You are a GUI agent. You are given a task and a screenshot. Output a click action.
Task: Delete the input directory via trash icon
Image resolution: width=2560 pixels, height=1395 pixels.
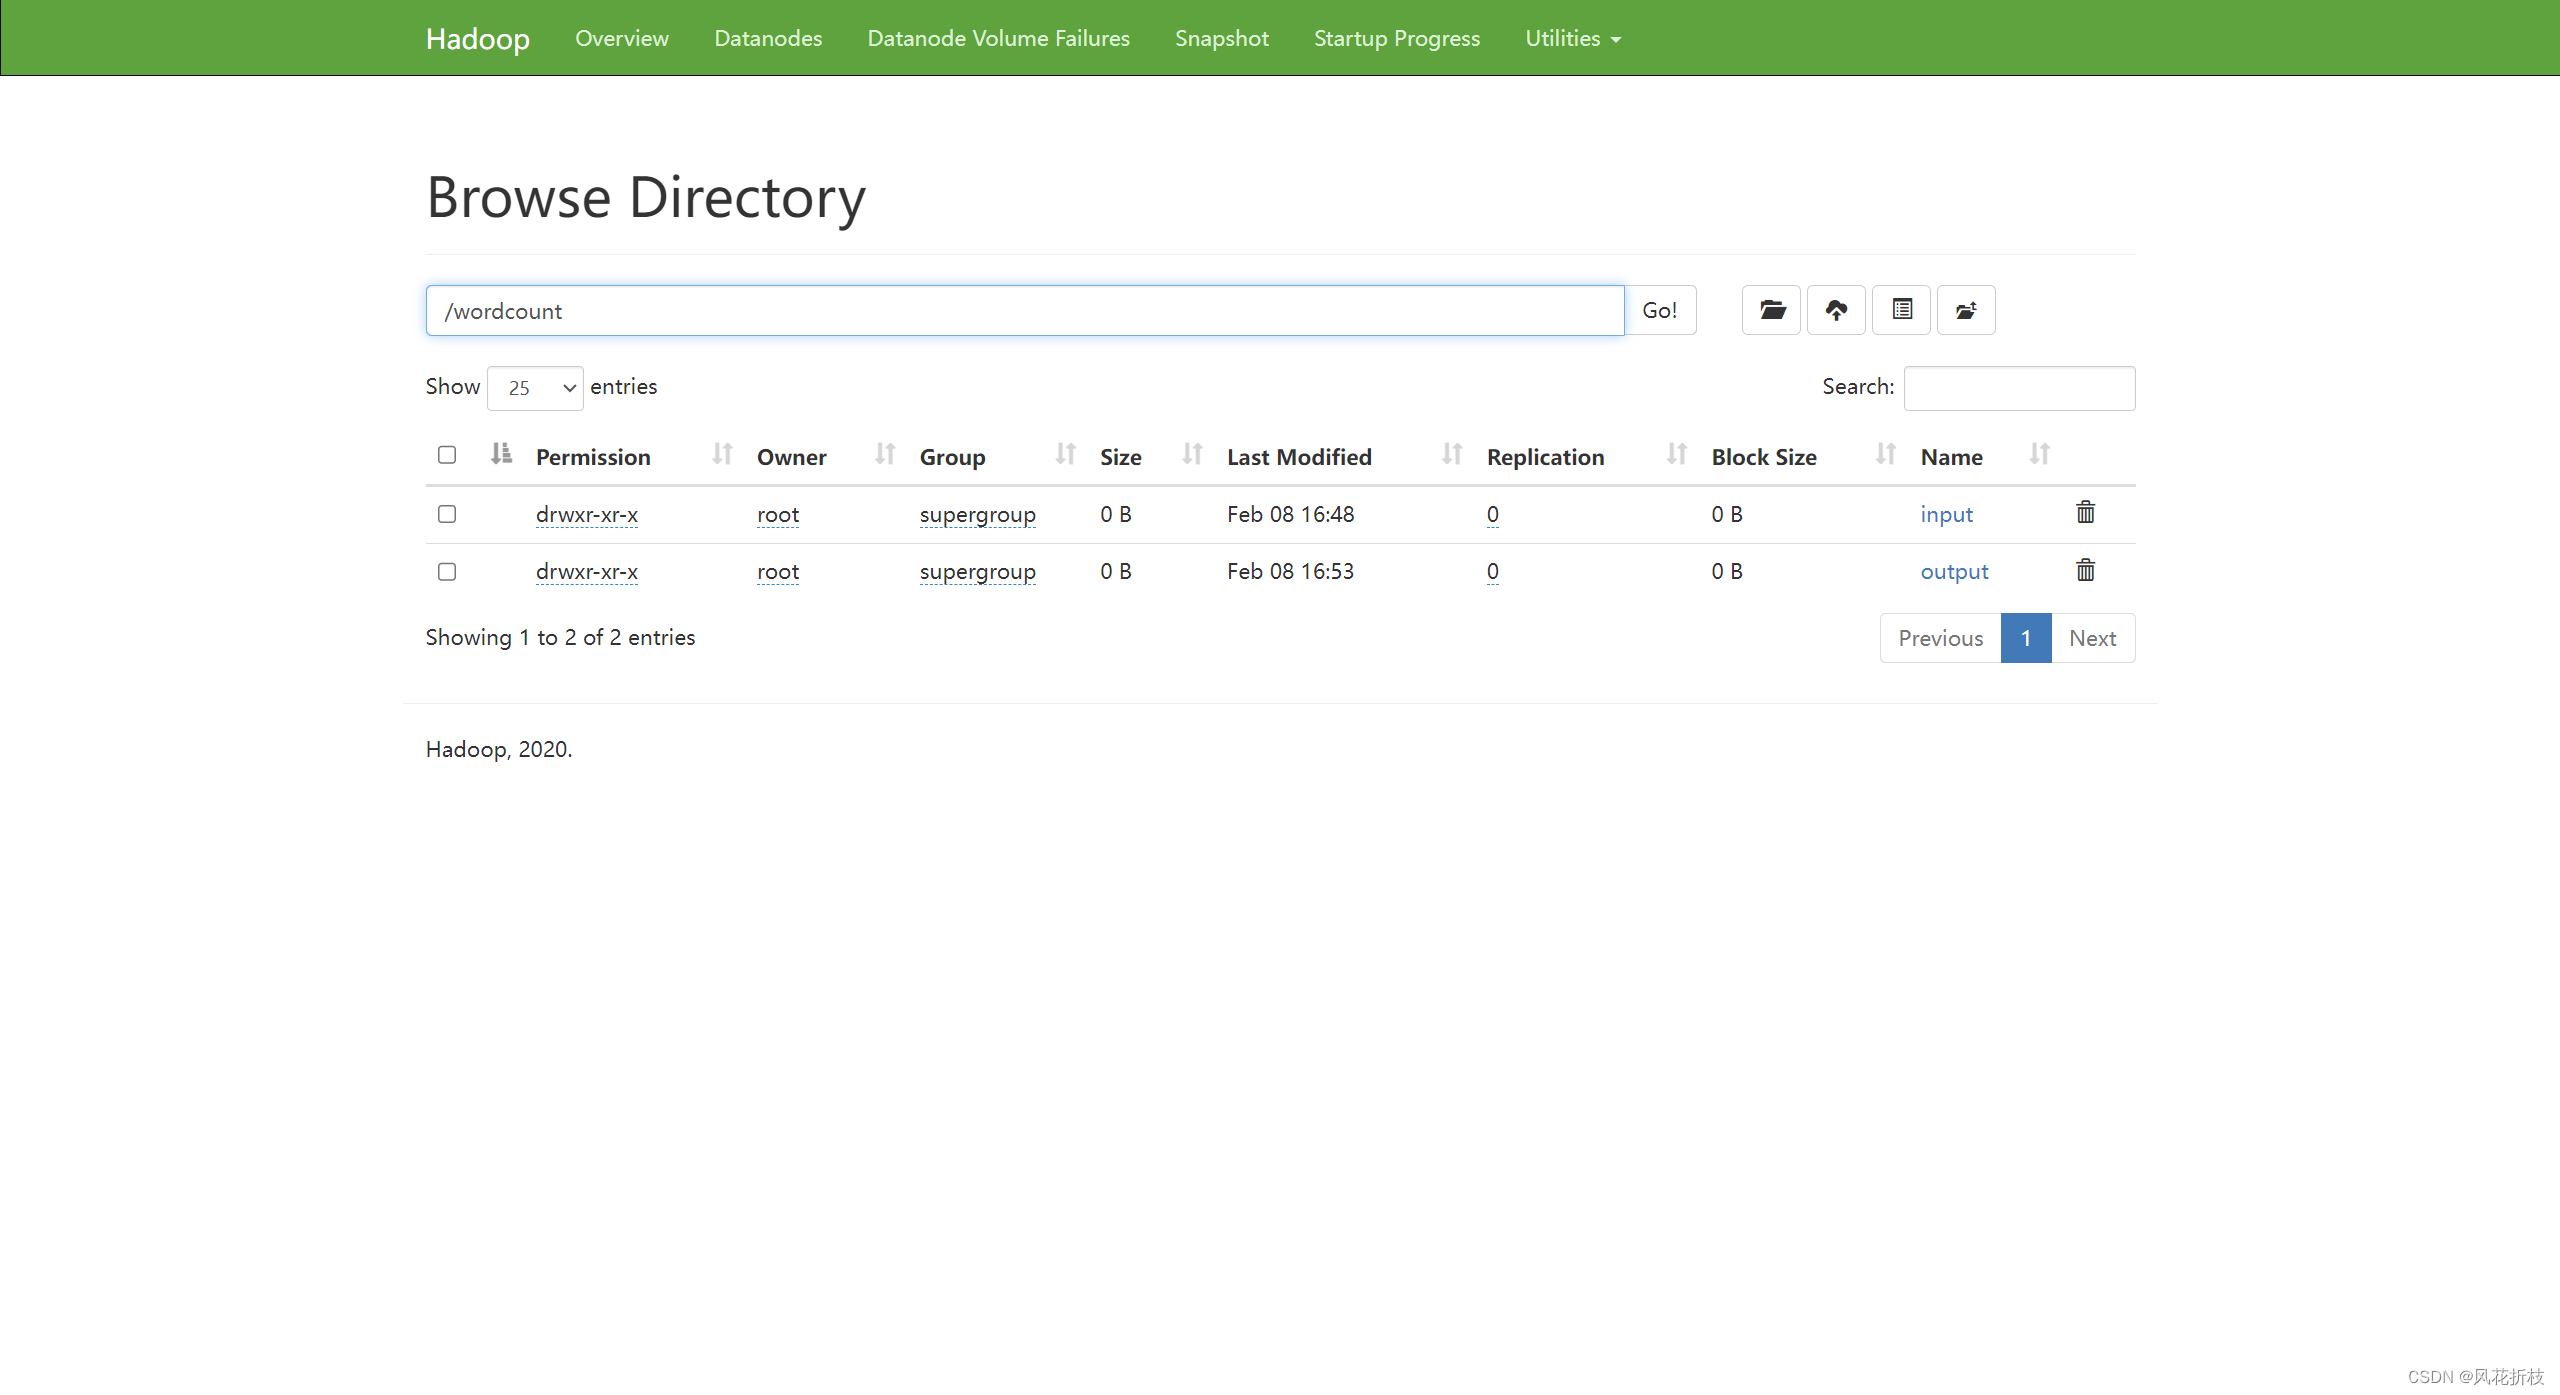tap(2085, 513)
